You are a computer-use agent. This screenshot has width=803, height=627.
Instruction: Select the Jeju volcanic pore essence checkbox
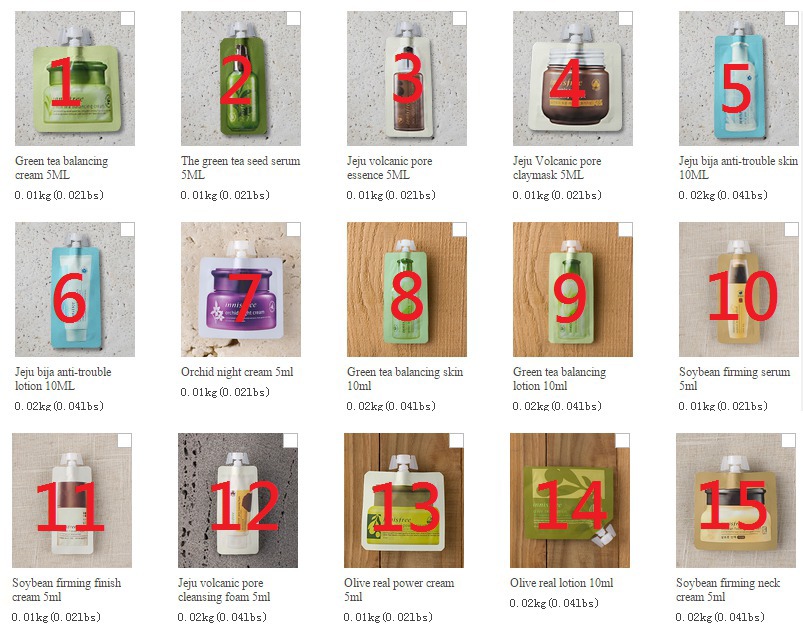tap(459, 18)
